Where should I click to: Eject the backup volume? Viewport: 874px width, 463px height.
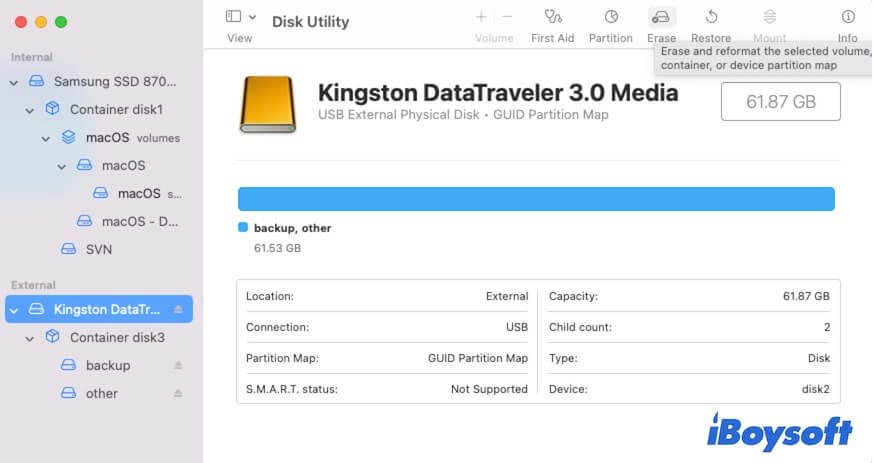[x=178, y=365]
